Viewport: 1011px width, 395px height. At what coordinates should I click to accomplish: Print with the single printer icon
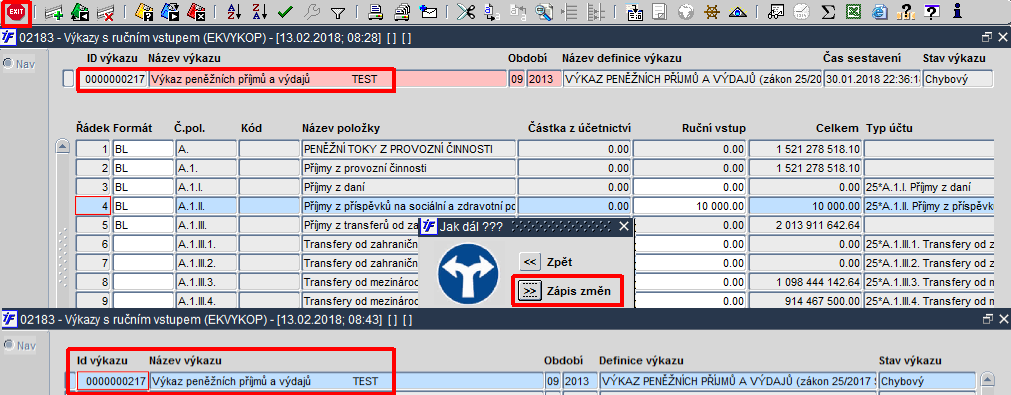click(376, 12)
